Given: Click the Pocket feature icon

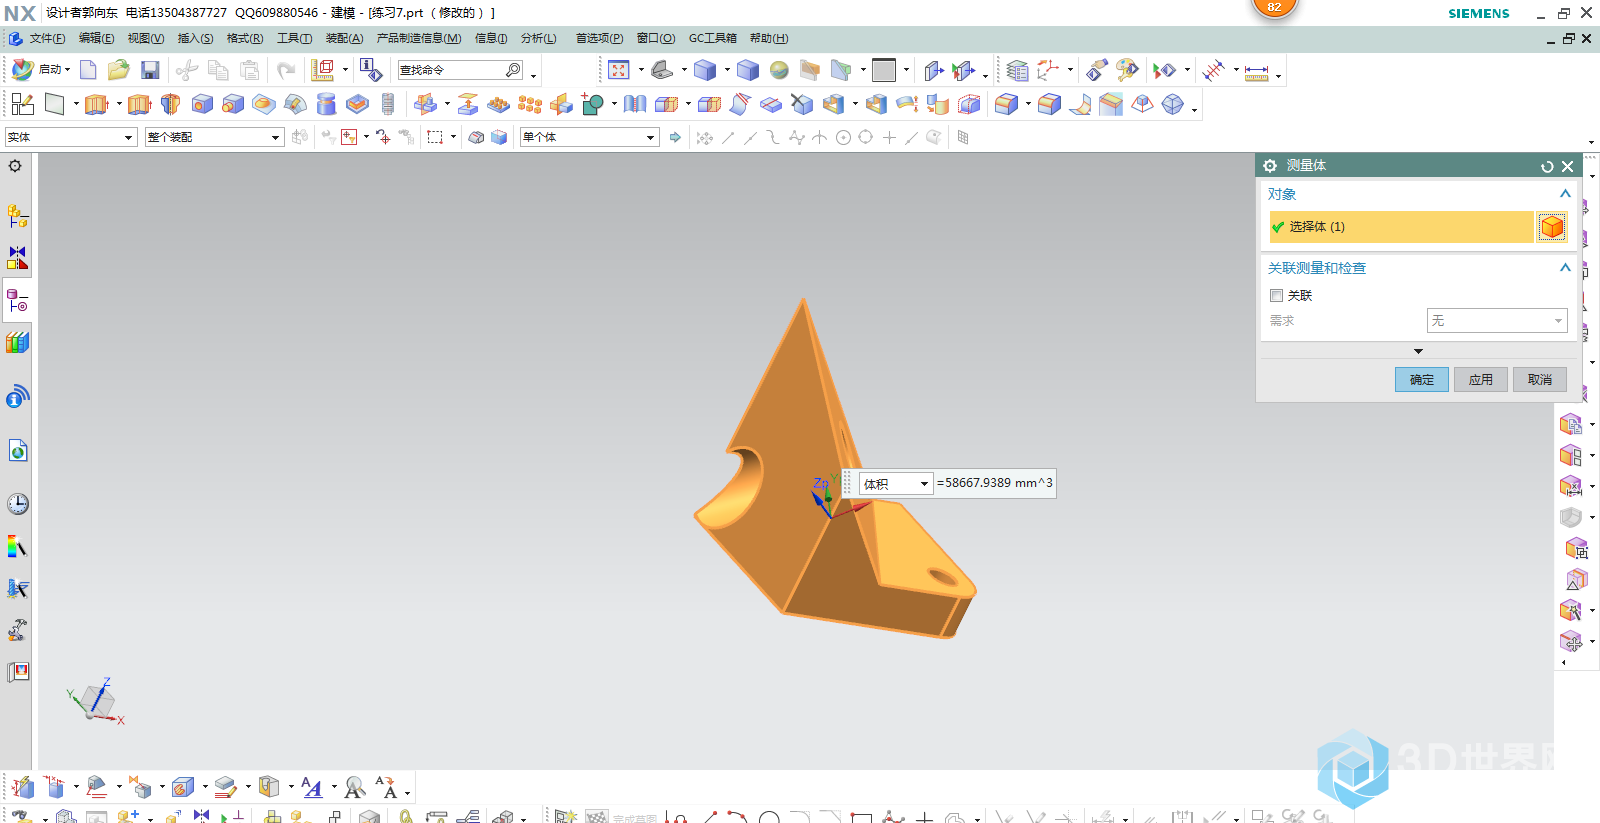Looking at the screenshot, I should point(357,104).
